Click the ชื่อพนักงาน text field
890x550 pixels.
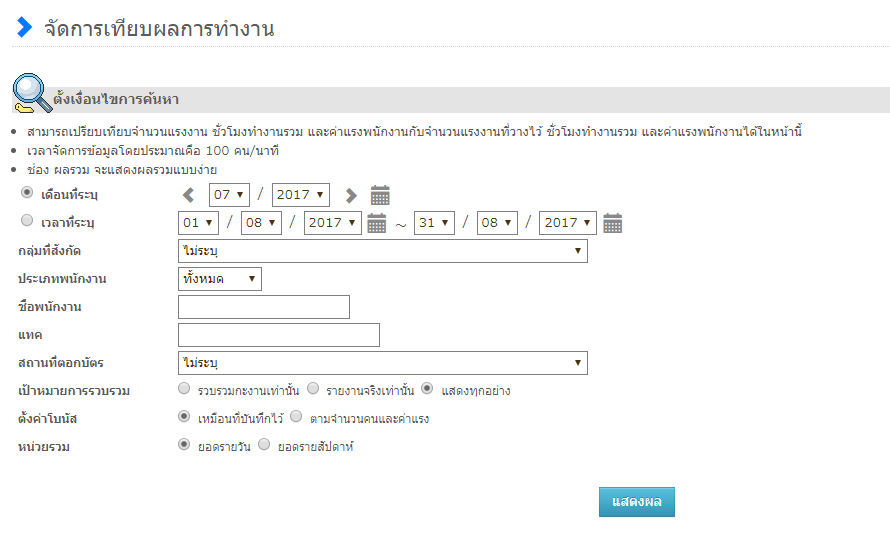pyautogui.click(x=263, y=307)
